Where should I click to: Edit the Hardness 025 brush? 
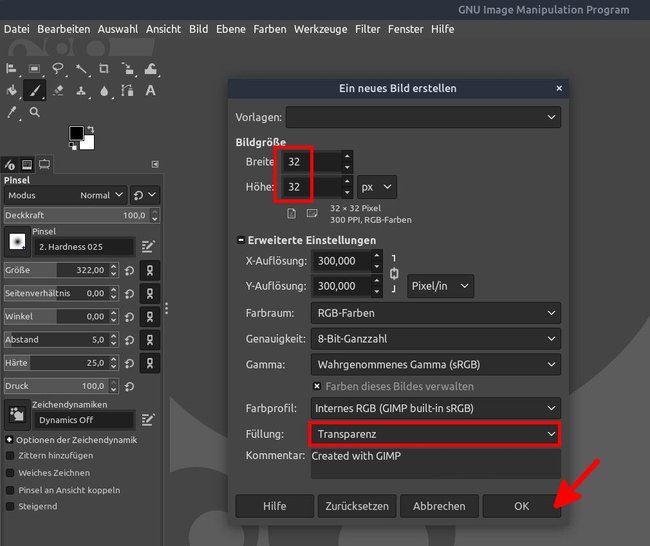[148, 247]
